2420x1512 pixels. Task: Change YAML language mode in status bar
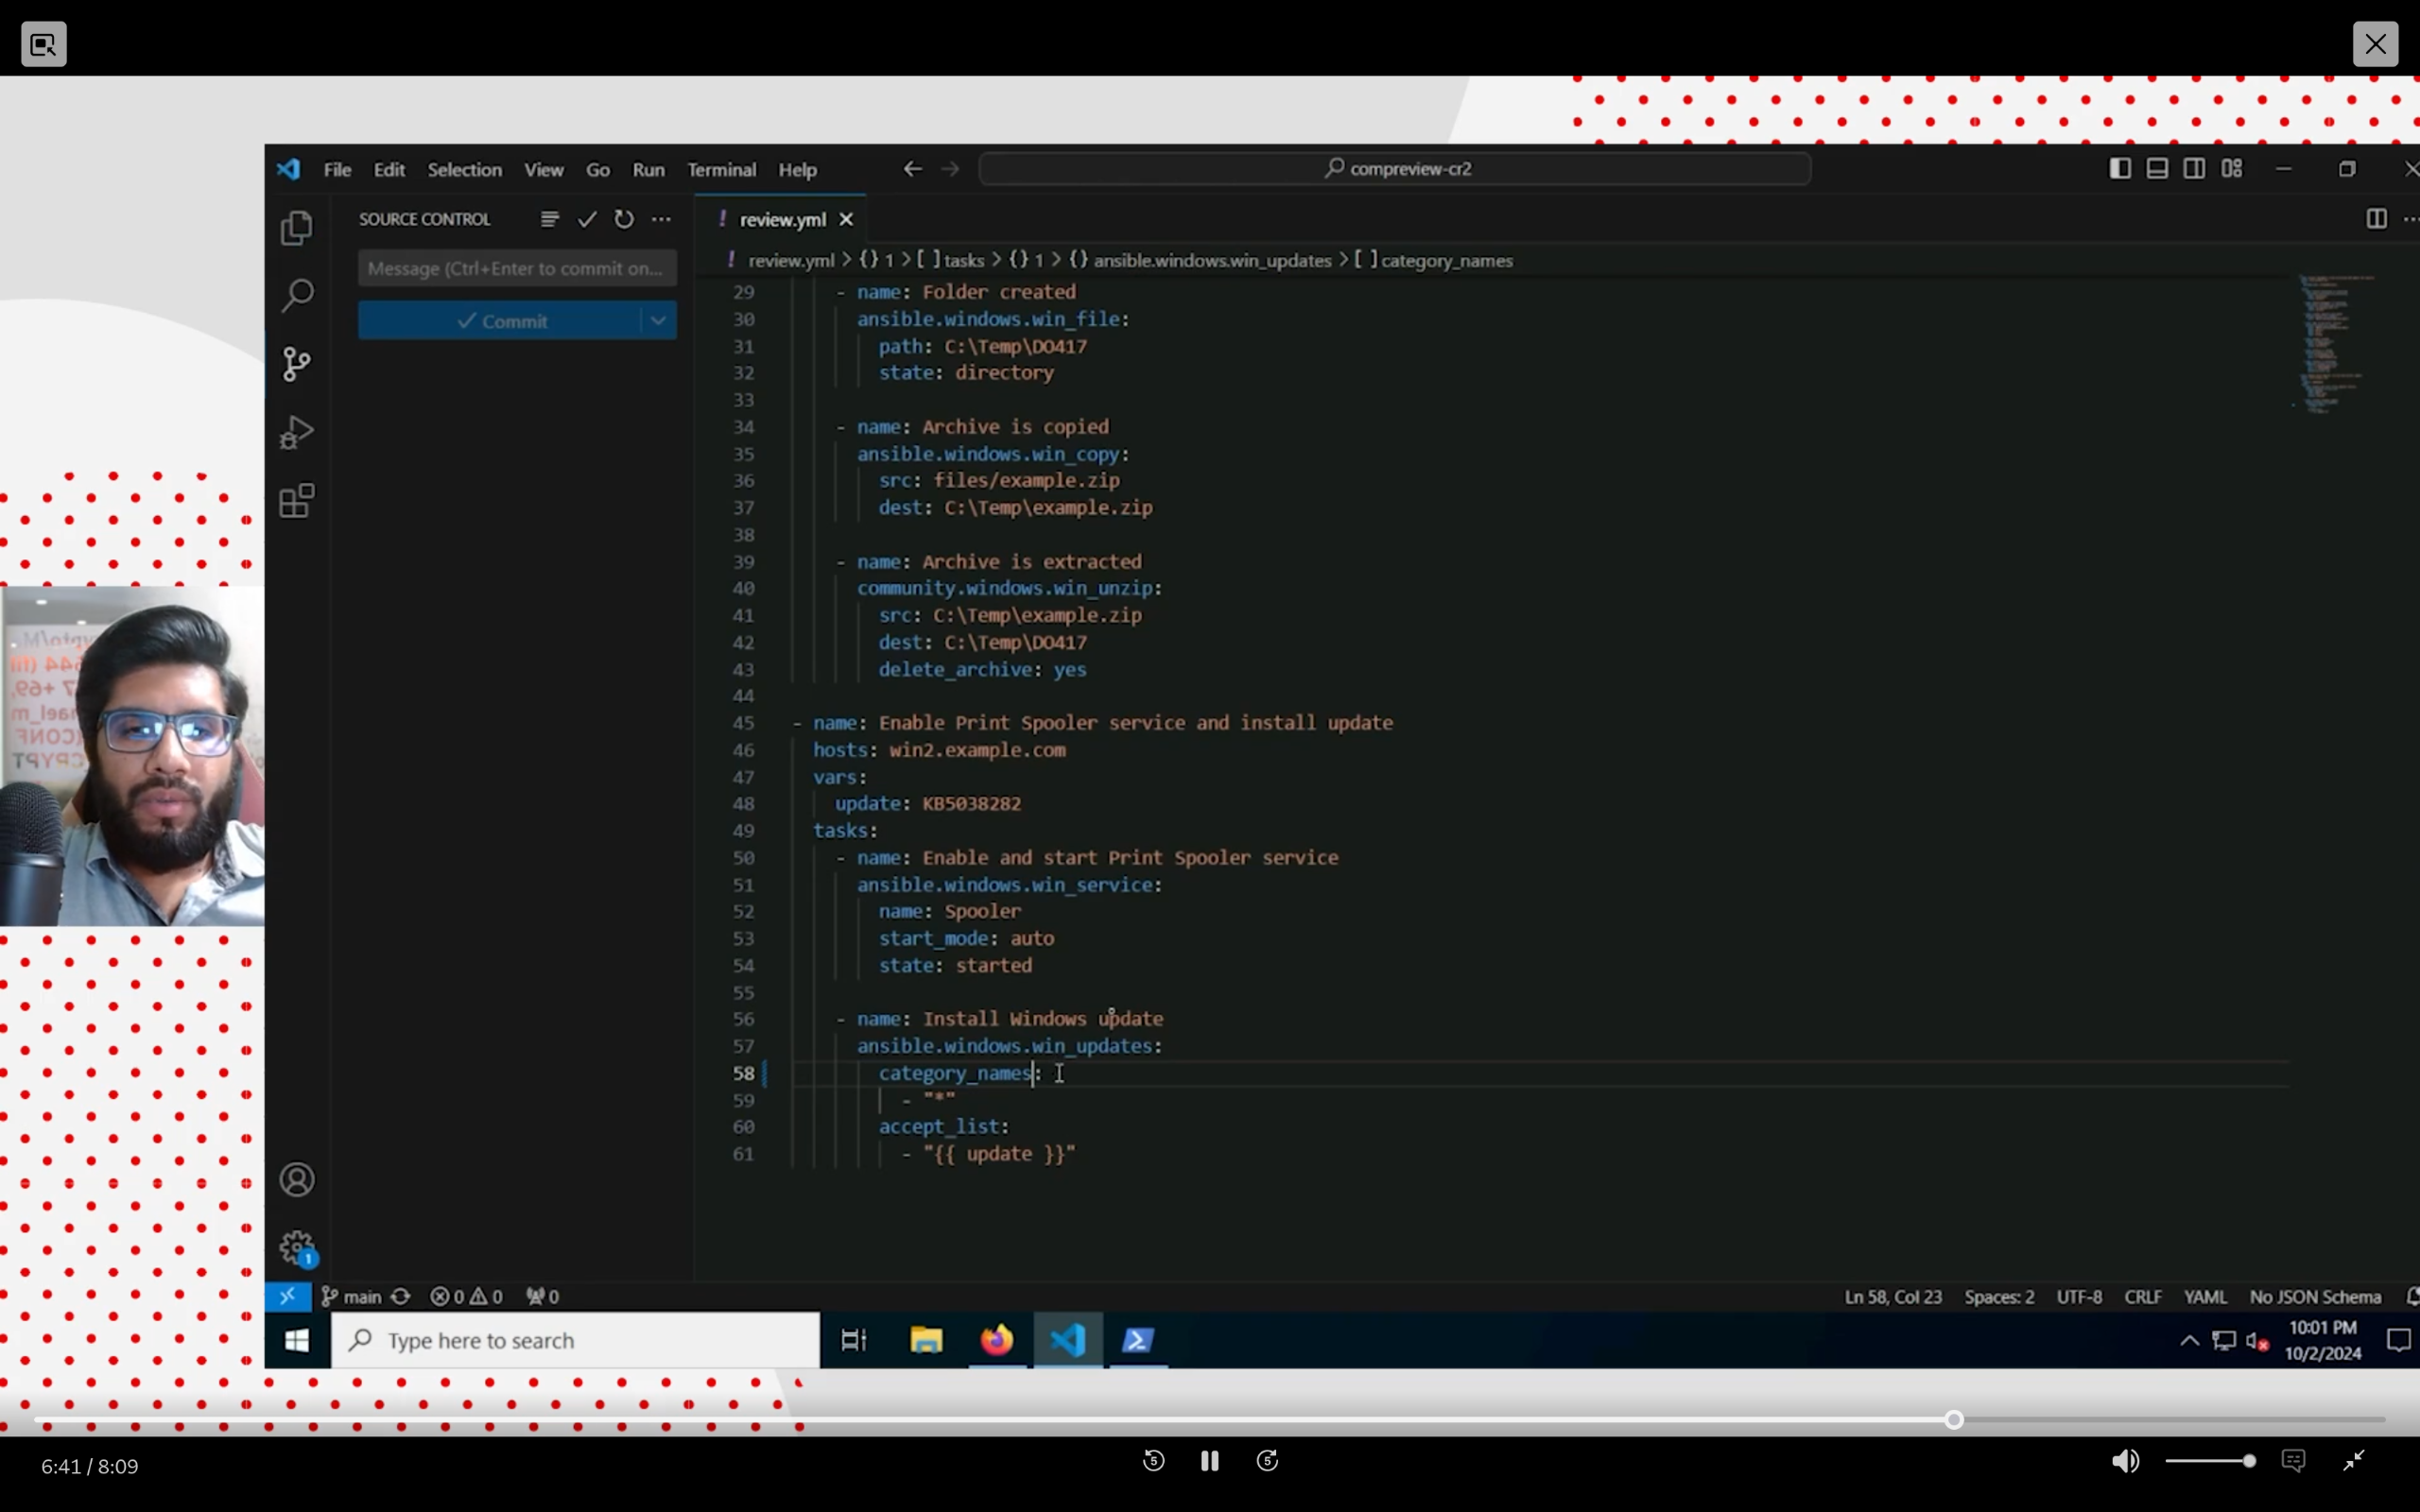(2204, 1297)
